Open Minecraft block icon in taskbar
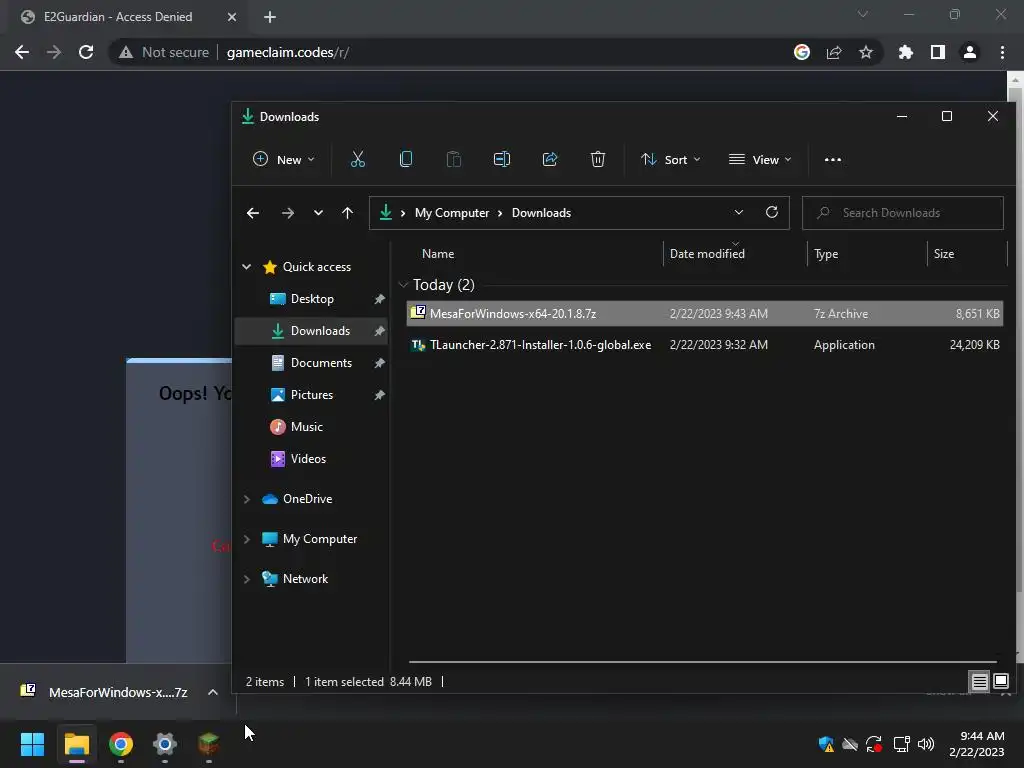The height and width of the screenshot is (768, 1024). pyautogui.click(x=208, y=744)
